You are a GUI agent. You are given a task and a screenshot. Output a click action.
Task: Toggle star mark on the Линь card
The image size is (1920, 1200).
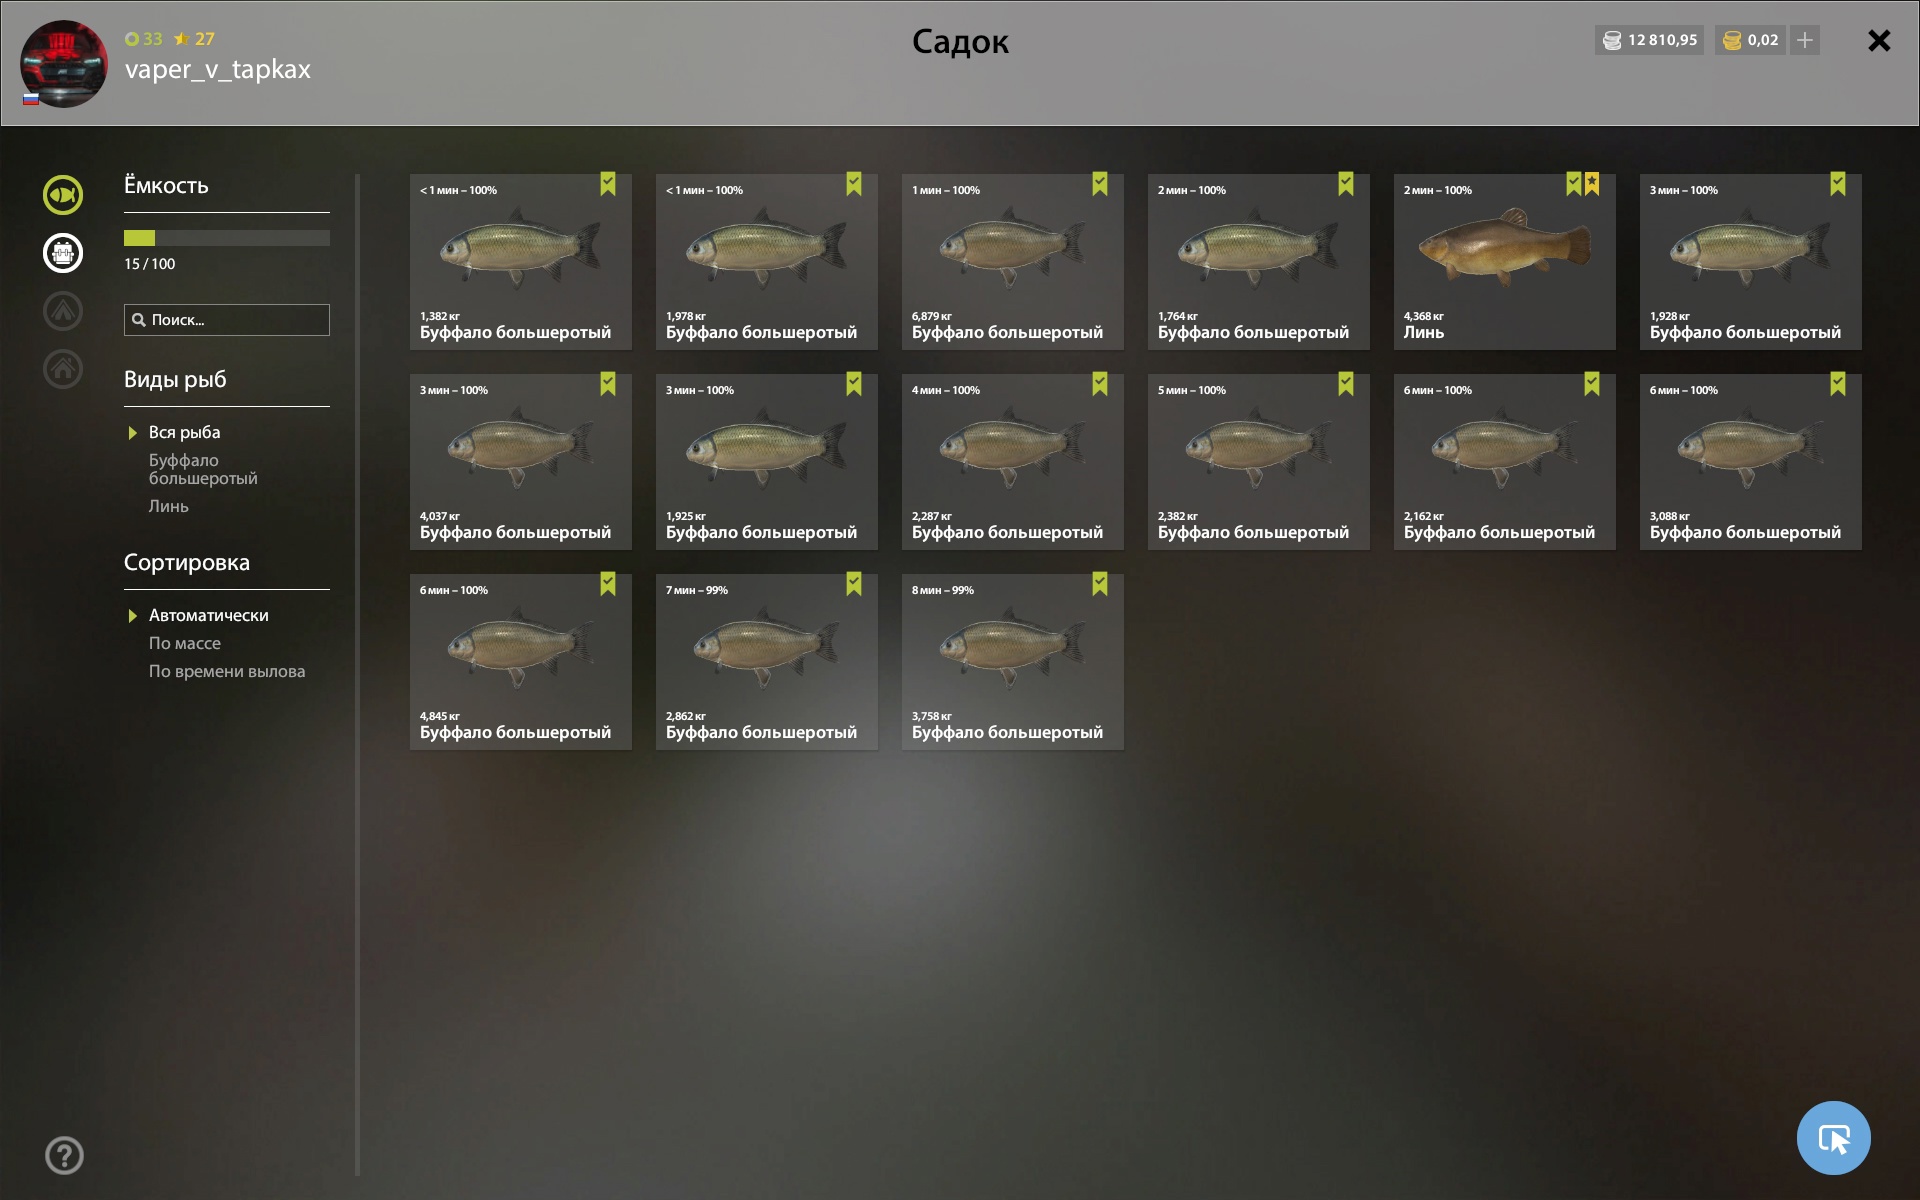[x=1592, y=183]
